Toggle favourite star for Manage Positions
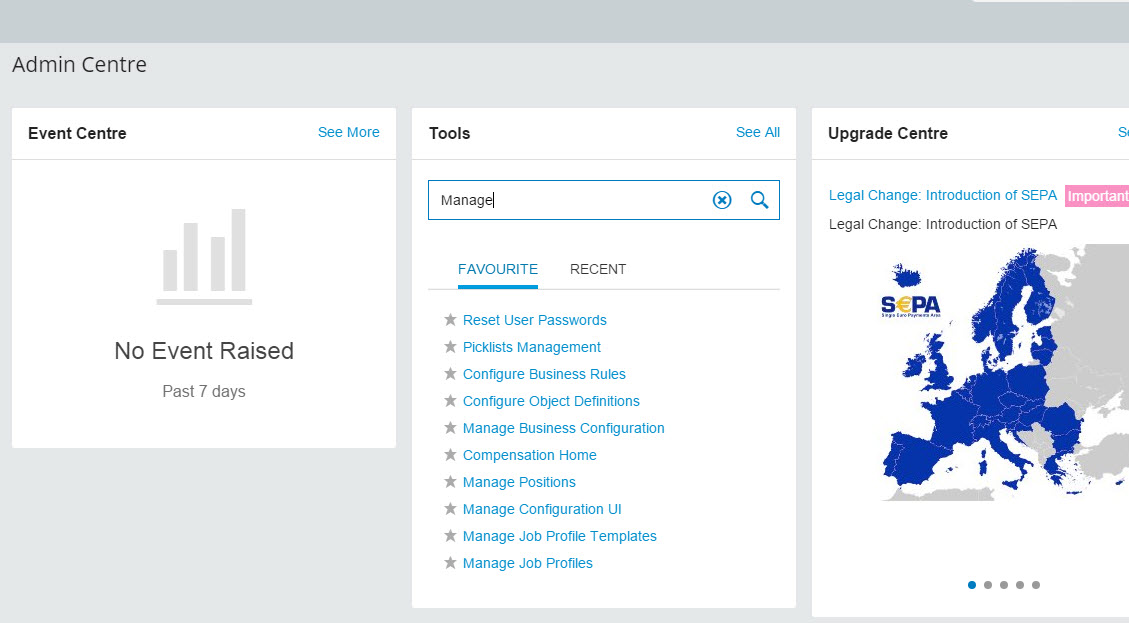Viewport: 1129px width, 623px height. coord(450,482)
